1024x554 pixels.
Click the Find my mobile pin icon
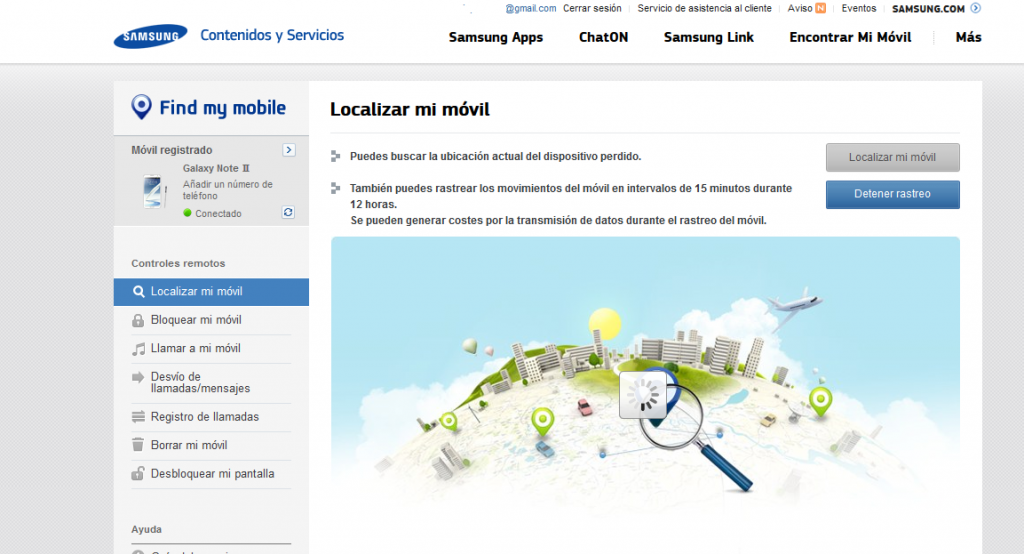click(141, 106)
